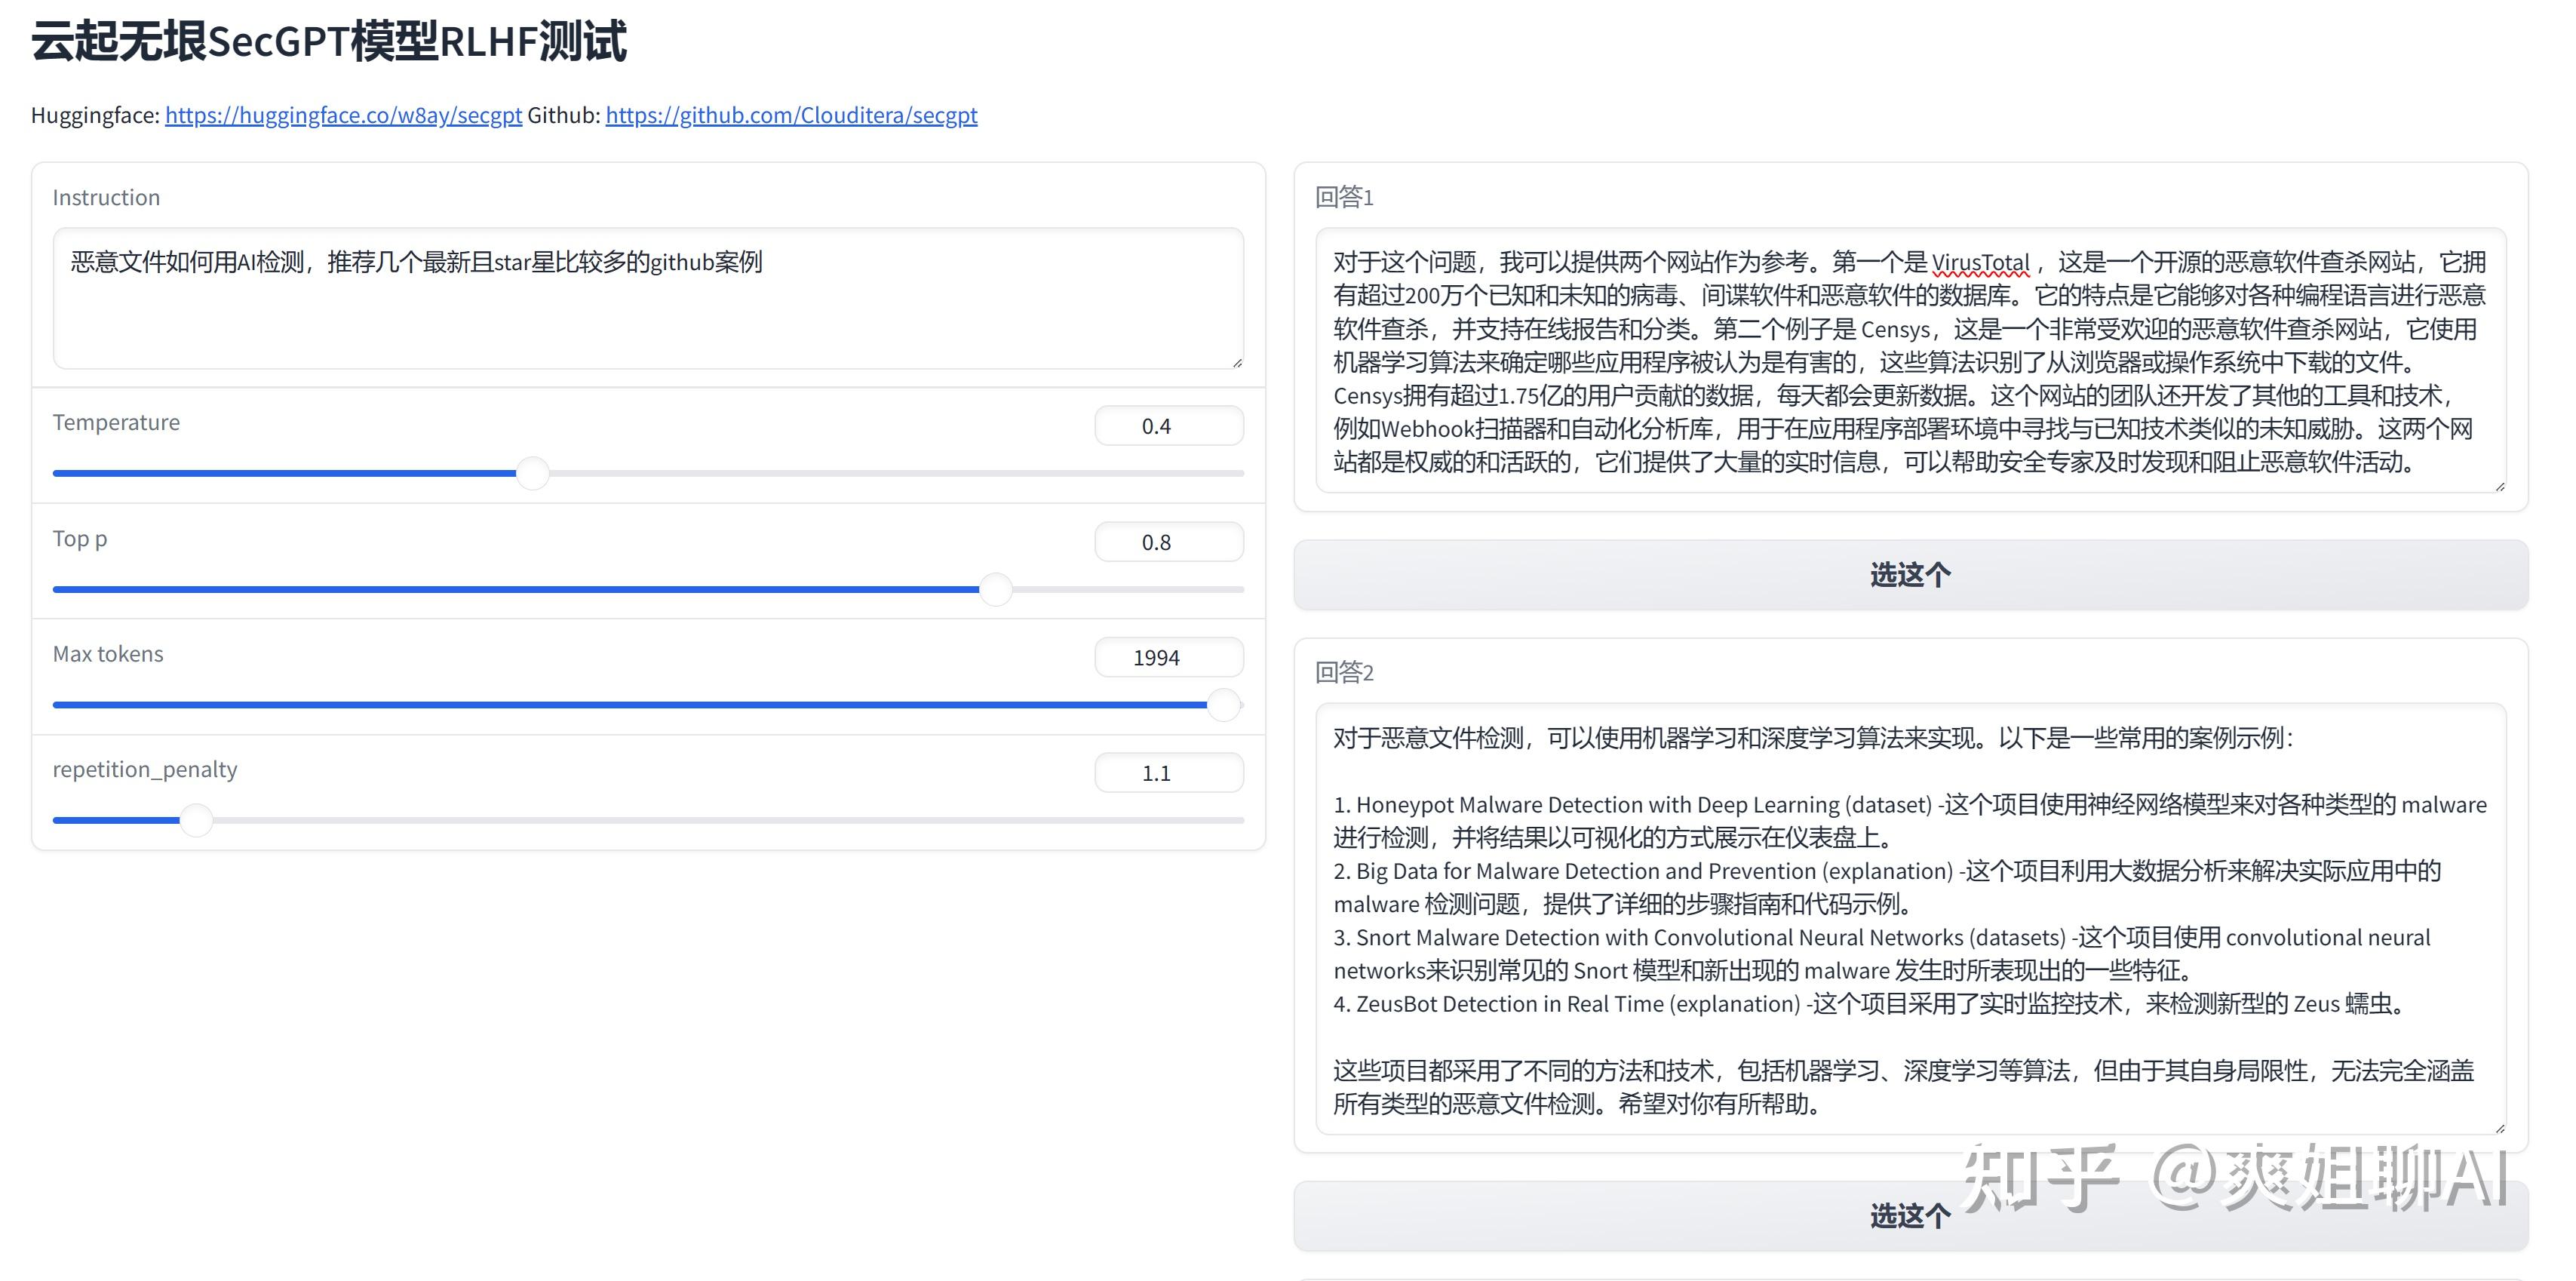Open the Huggingface secgpt link
This screenshot has height=1281, width=2576.
[x=343, y=115]
